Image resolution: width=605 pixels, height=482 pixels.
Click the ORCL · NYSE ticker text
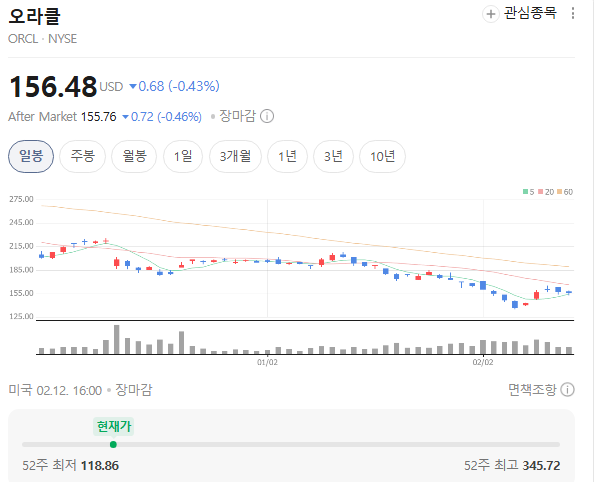[x=42, y=39]
